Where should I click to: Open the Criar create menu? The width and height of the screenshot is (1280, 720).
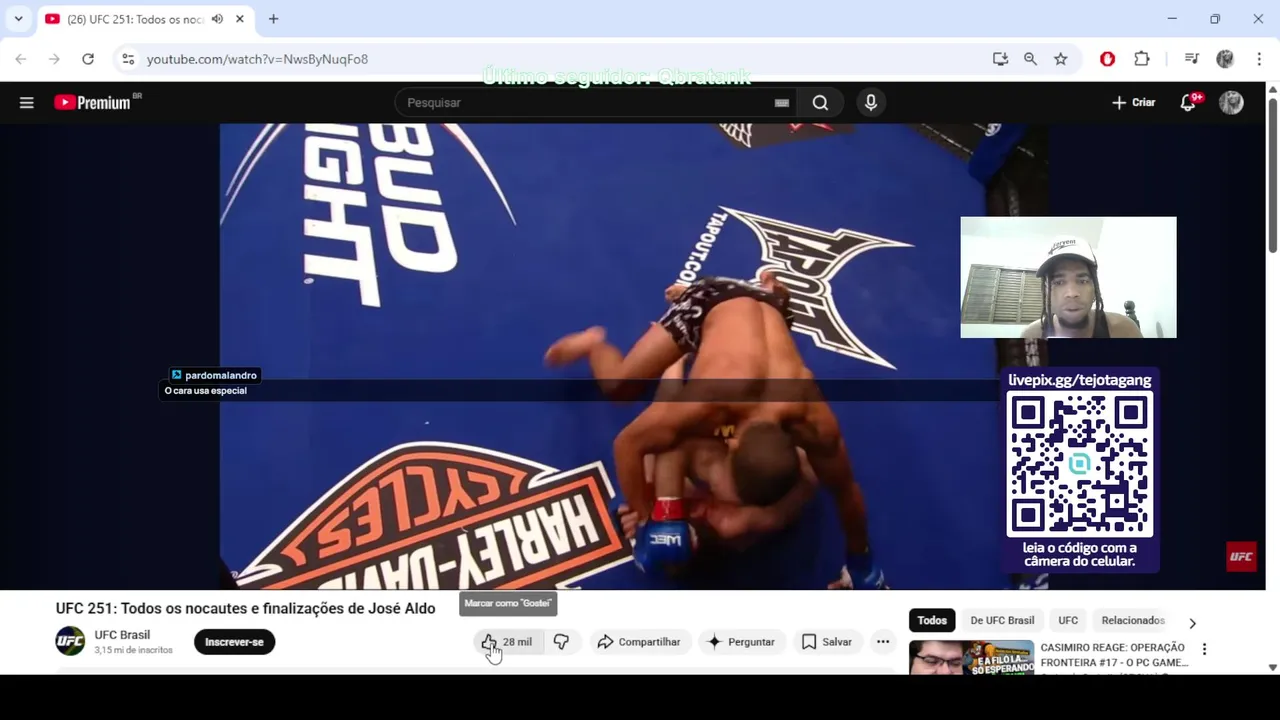[x=1133, y=102]
